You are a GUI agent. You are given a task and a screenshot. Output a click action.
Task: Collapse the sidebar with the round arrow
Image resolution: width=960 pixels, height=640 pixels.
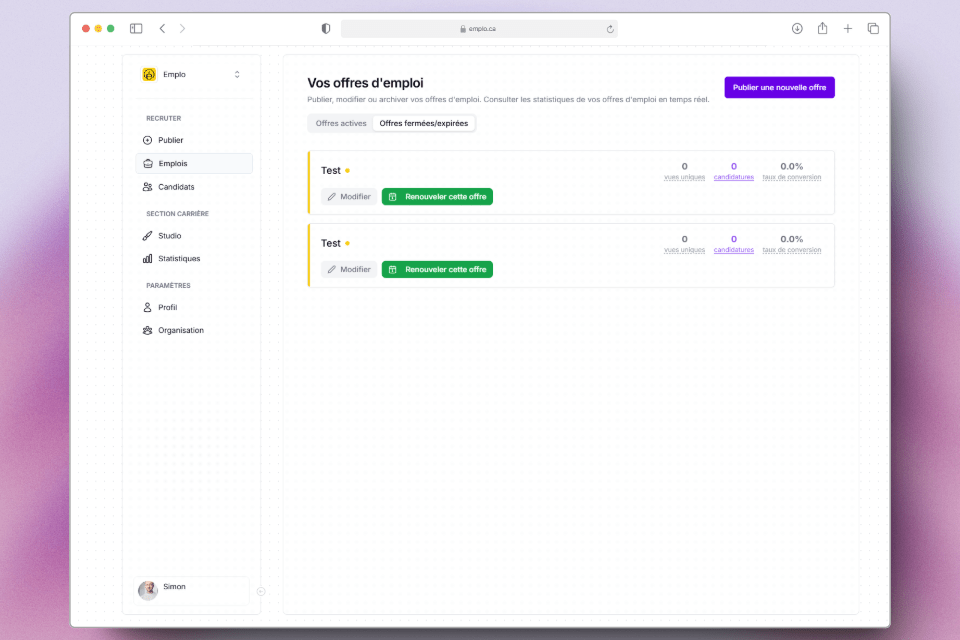(261, 591)
